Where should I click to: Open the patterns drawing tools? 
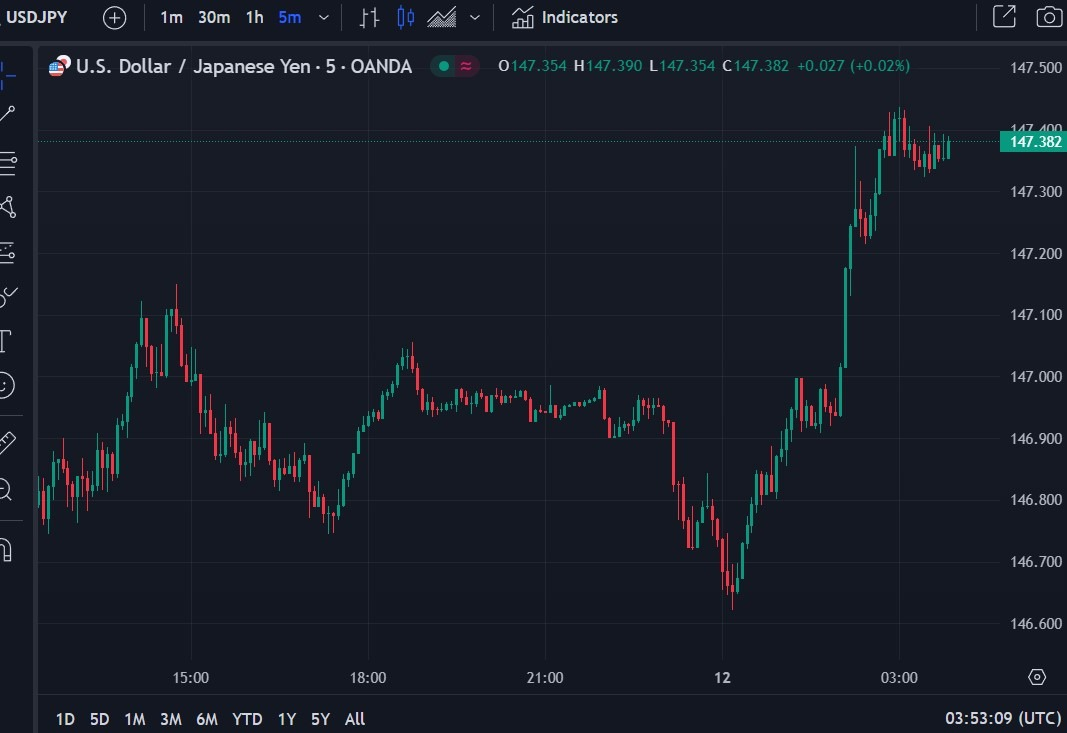tap(8, 207)
